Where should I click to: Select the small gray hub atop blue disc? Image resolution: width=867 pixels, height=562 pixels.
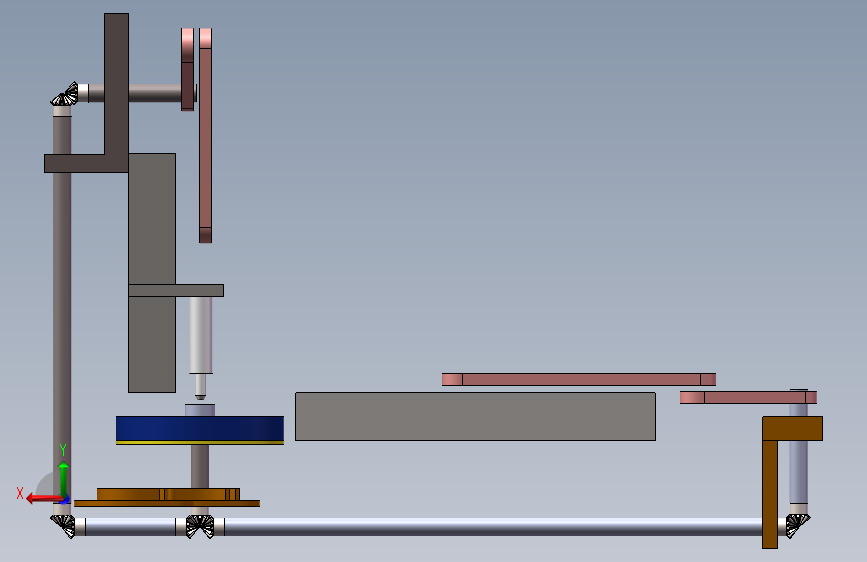click(200, 410)
